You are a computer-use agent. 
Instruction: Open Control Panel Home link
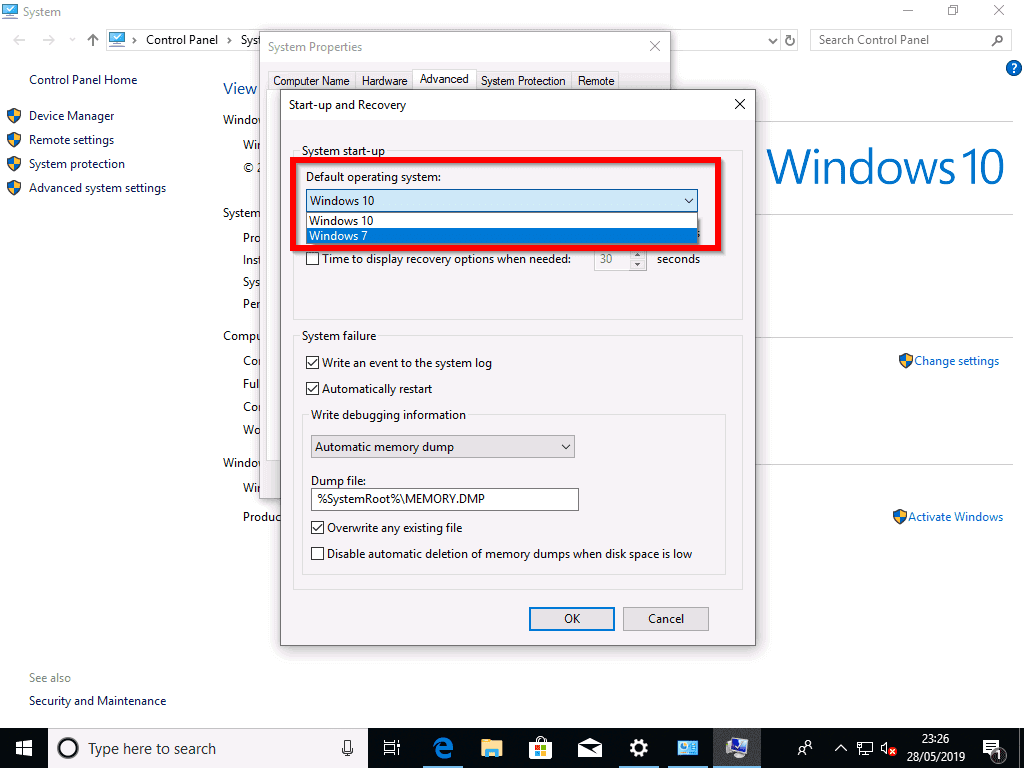pyautogui.click(x=83, y=80)
